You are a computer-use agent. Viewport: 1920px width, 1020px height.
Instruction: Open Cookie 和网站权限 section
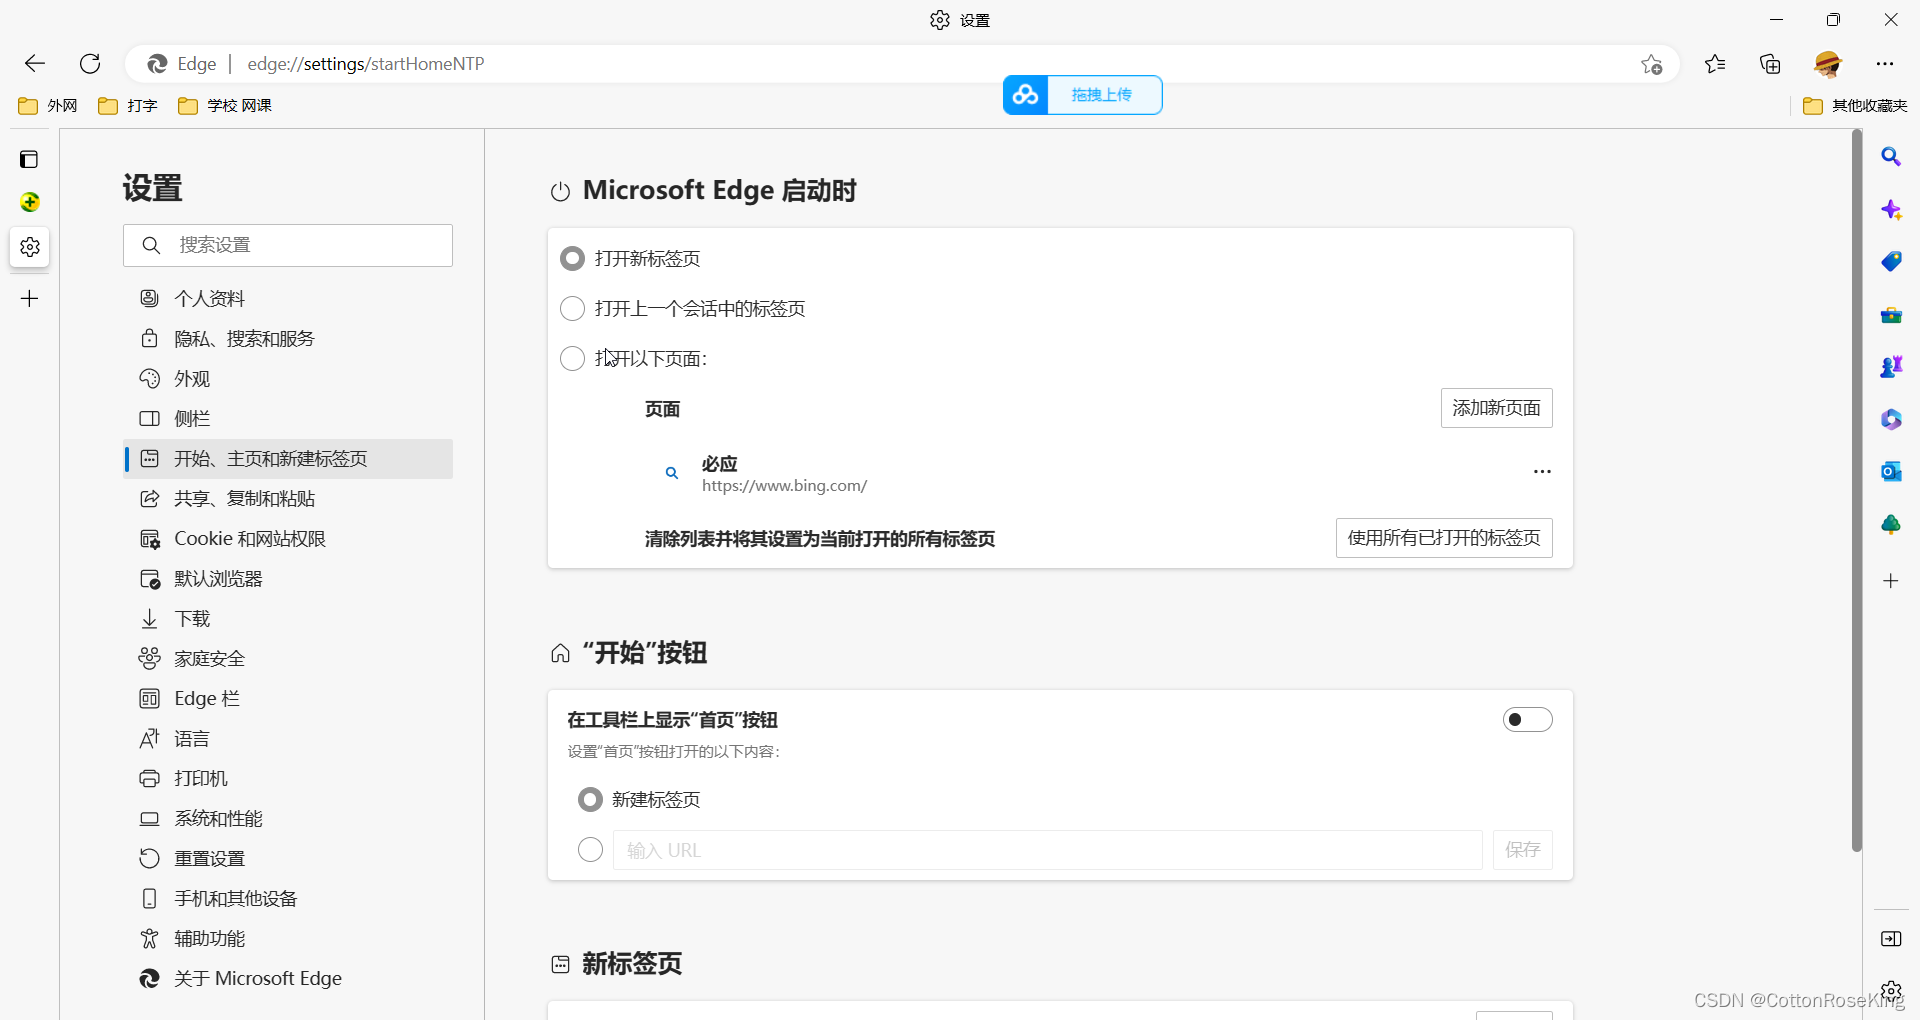tap(288, 538)
